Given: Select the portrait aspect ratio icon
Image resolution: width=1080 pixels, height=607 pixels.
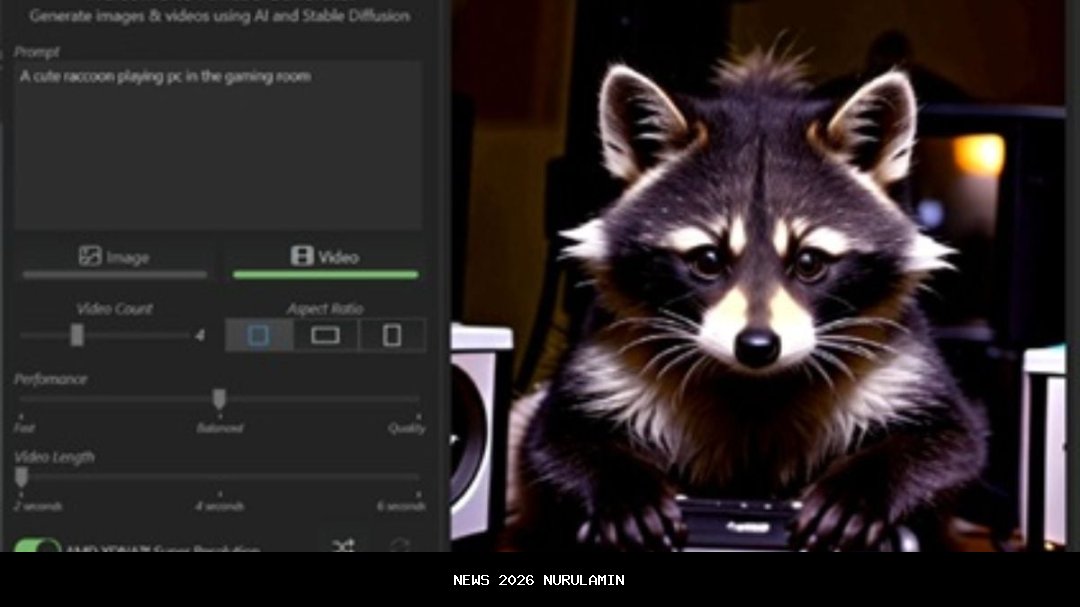Looking at the screenshot, I should pyautogui.click(x=392, y=336).
